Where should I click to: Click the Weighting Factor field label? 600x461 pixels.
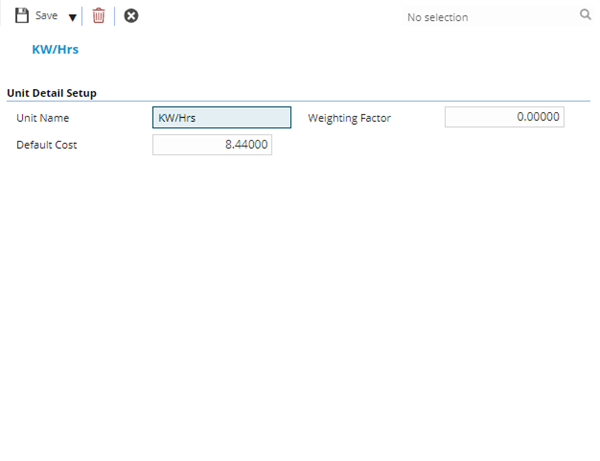pyautogui.click(x=349, y=118)
